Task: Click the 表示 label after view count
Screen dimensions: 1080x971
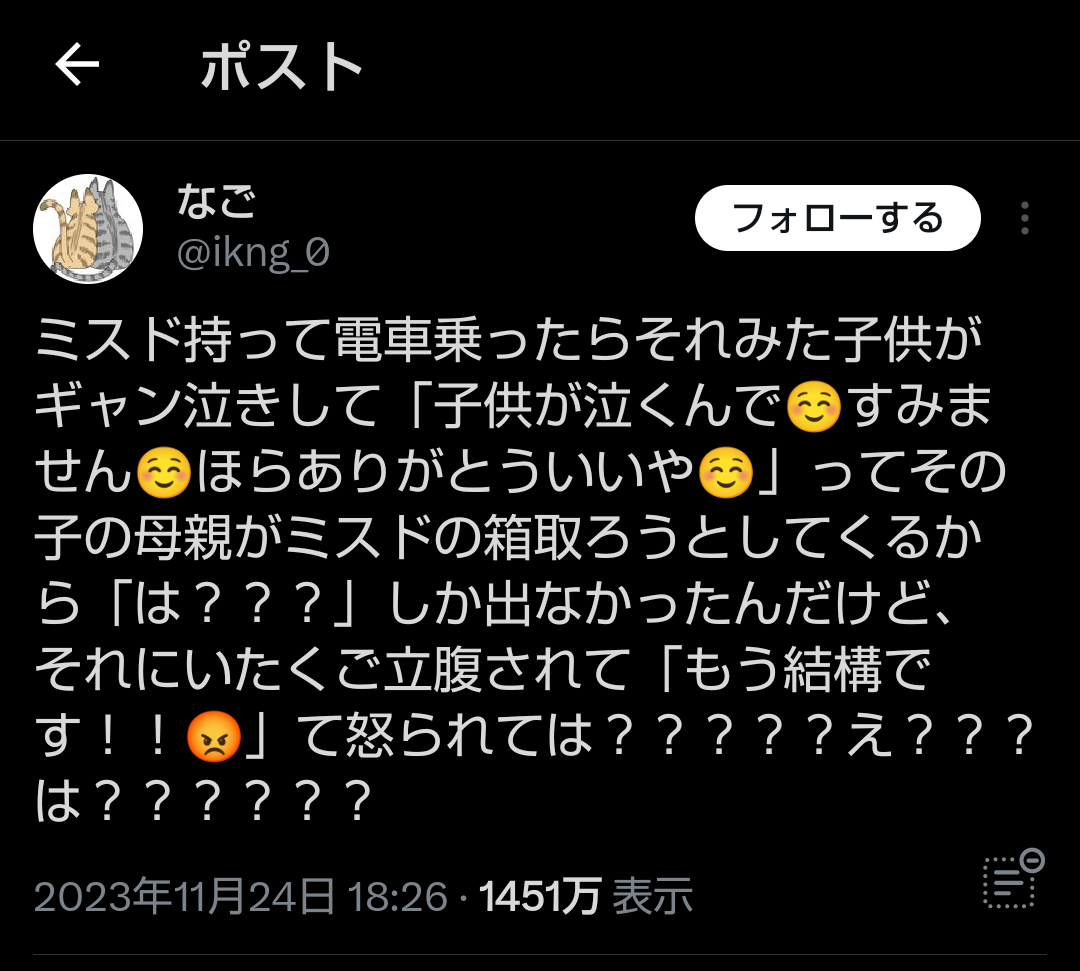Action: pos(652,897)
